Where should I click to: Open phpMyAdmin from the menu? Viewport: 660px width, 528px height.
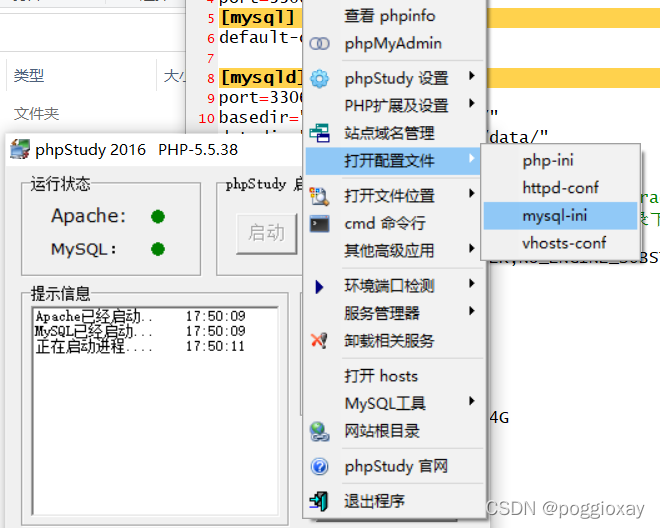[393, 44]
